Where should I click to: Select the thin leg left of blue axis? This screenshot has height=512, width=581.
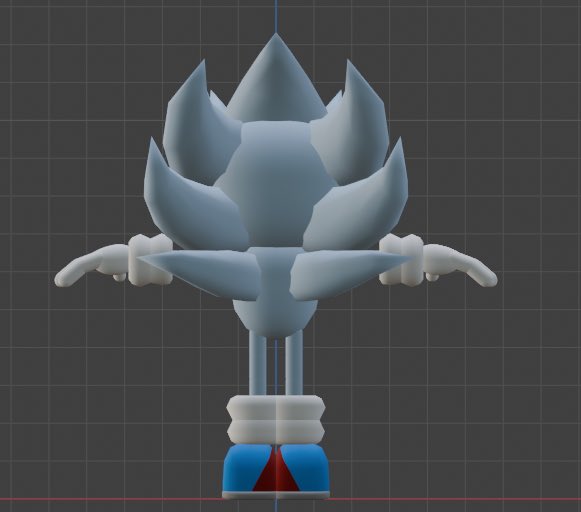point(258,363)
